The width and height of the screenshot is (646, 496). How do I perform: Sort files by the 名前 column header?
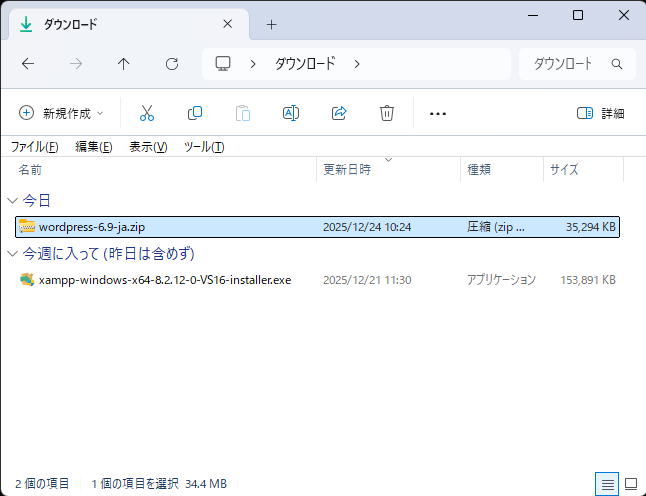[31, 170]
